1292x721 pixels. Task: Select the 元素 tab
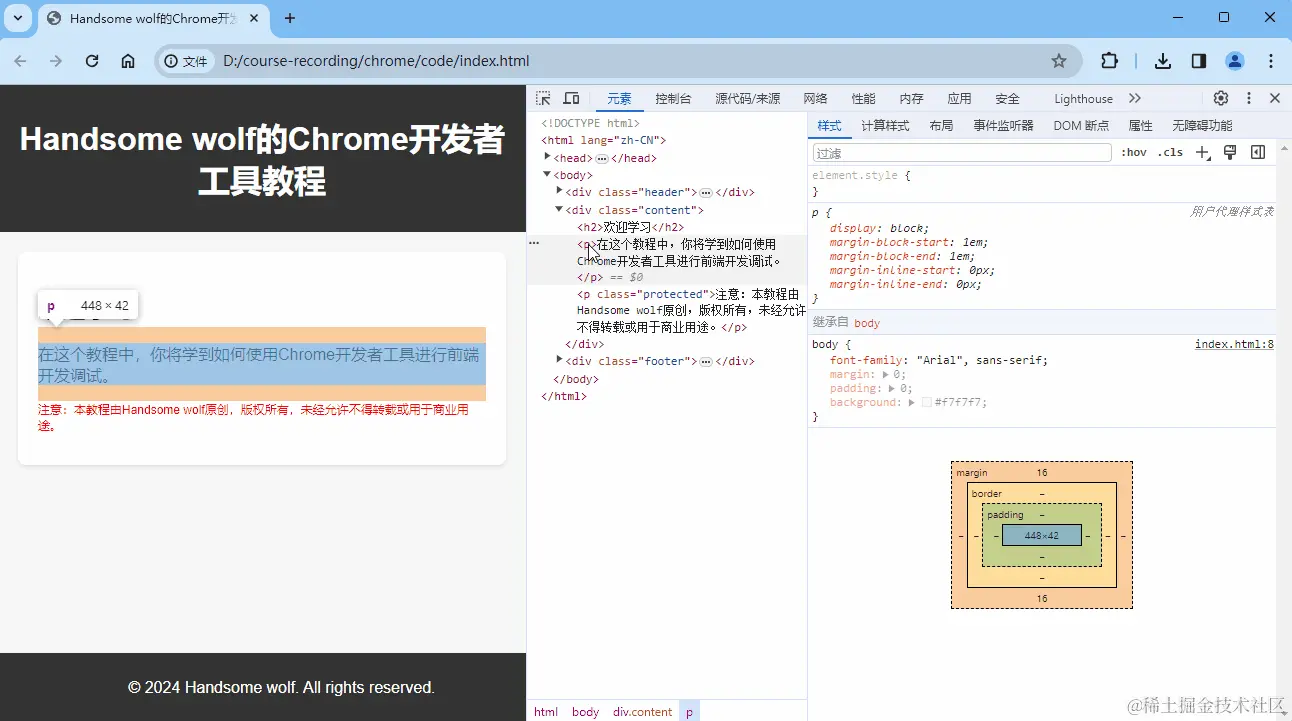coord(619,99)
